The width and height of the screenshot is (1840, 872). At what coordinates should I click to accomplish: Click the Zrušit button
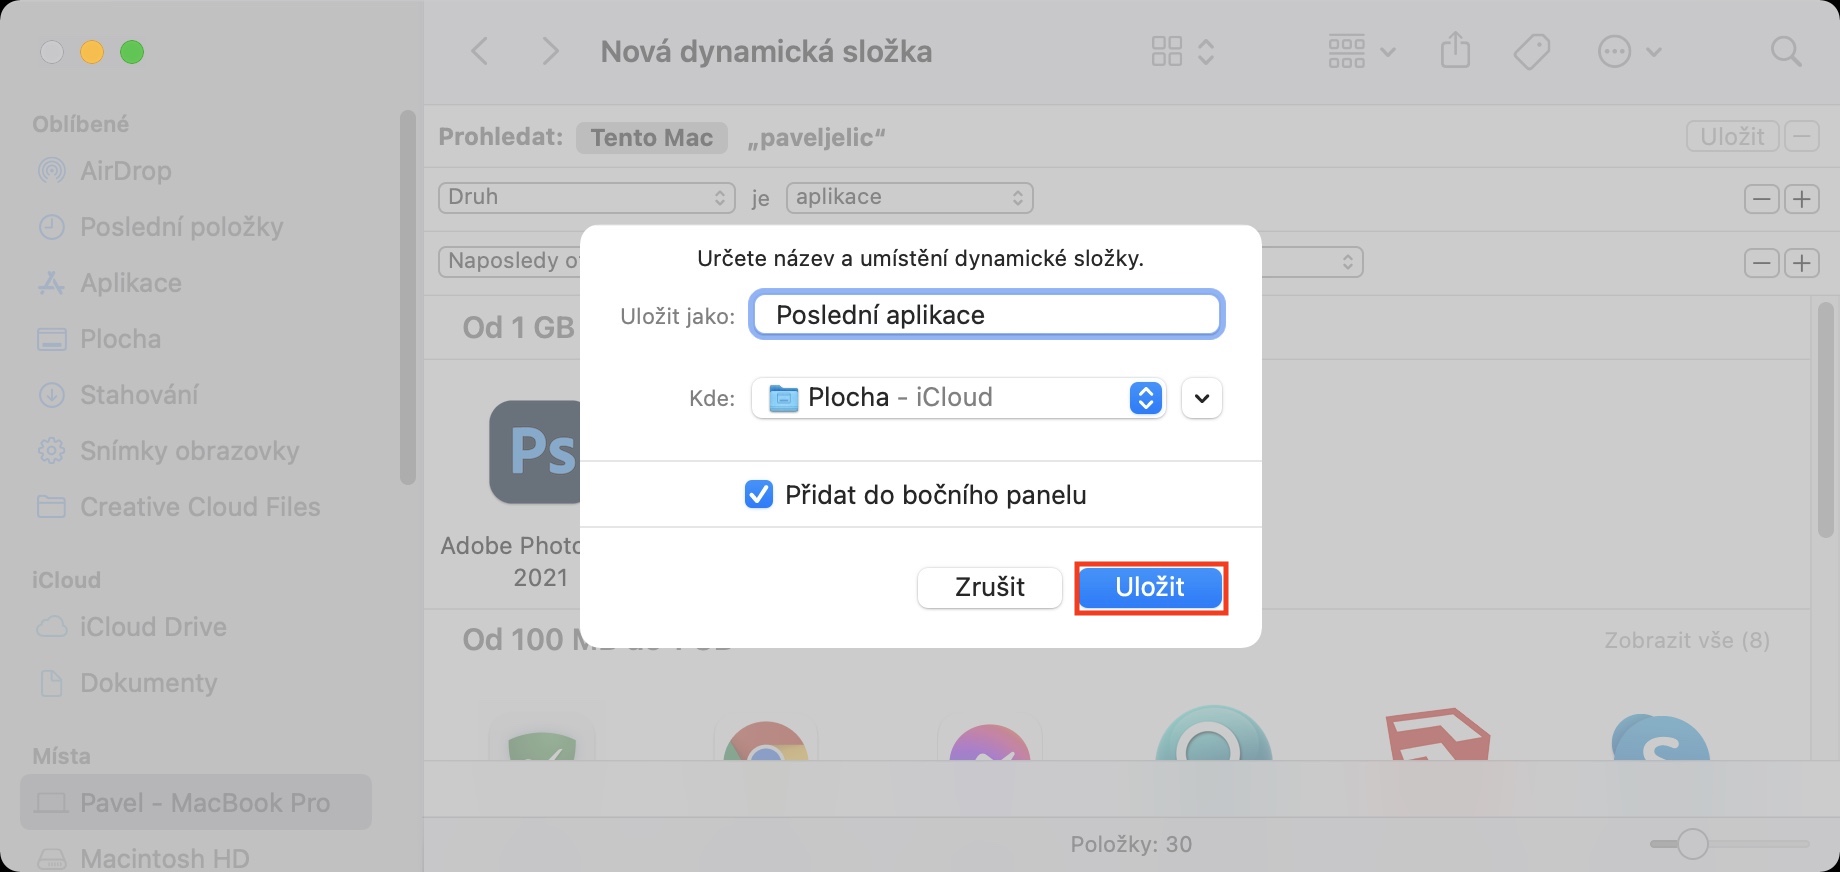[x=989, y=587]
